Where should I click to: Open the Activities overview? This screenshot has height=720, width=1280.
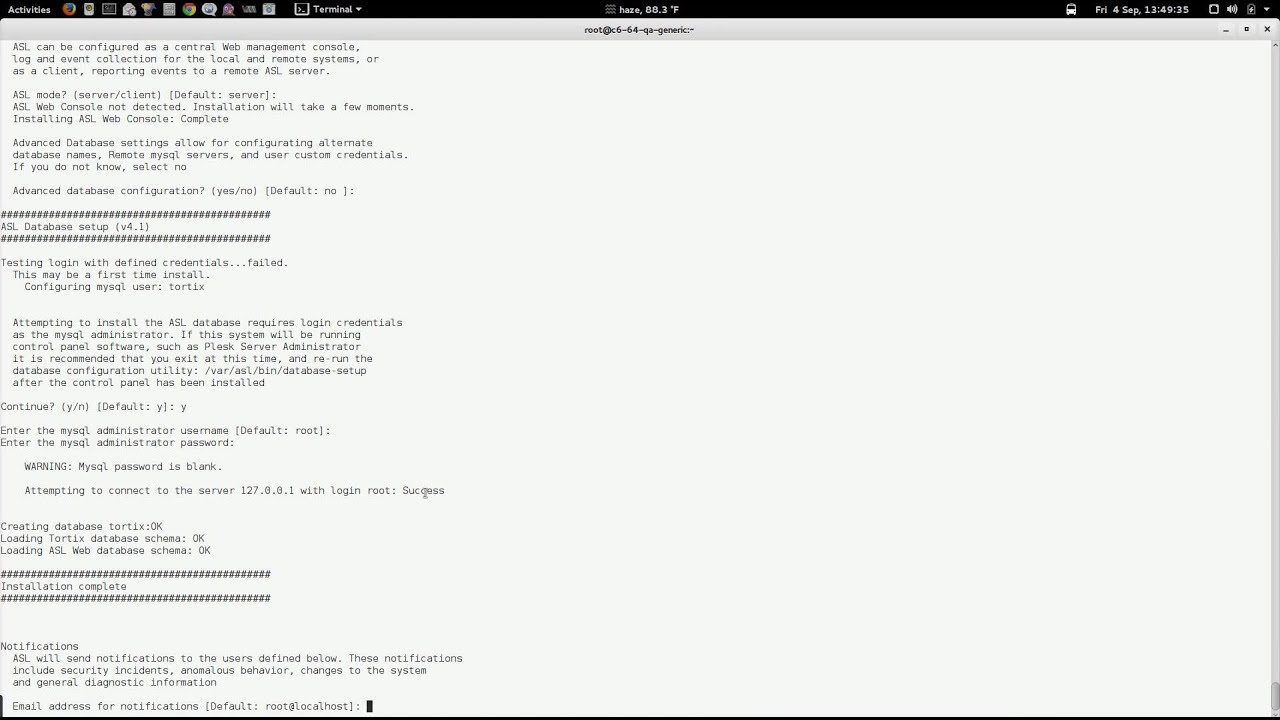coord(29,9)
